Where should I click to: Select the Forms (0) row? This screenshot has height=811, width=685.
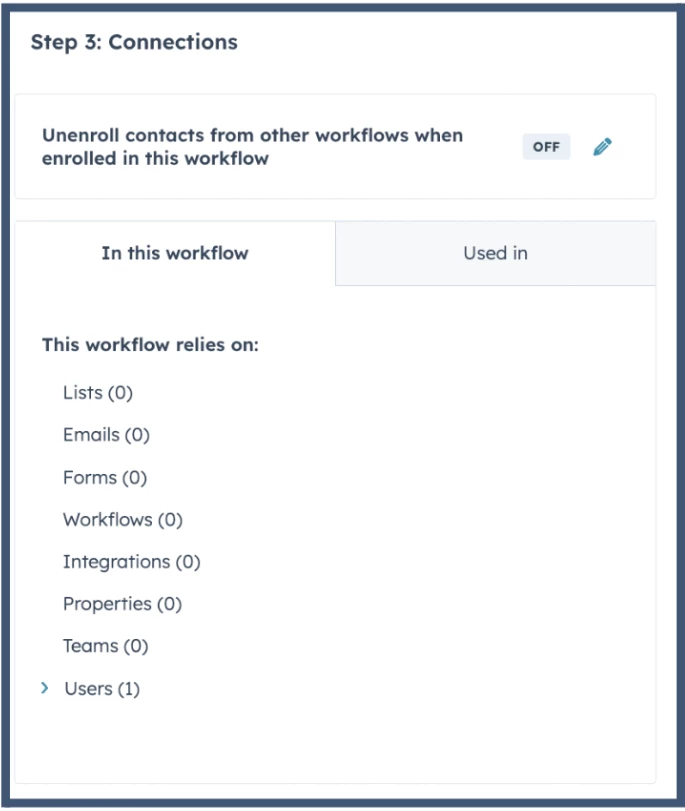click(104, 478)
